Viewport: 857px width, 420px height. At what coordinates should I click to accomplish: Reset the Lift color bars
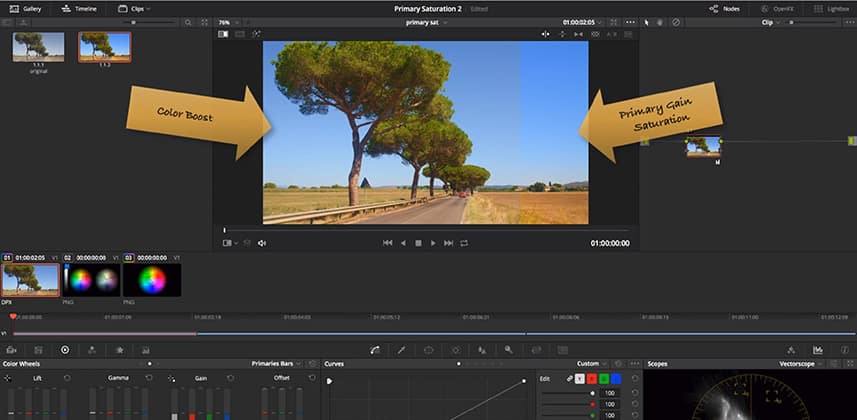click(67, 378)
